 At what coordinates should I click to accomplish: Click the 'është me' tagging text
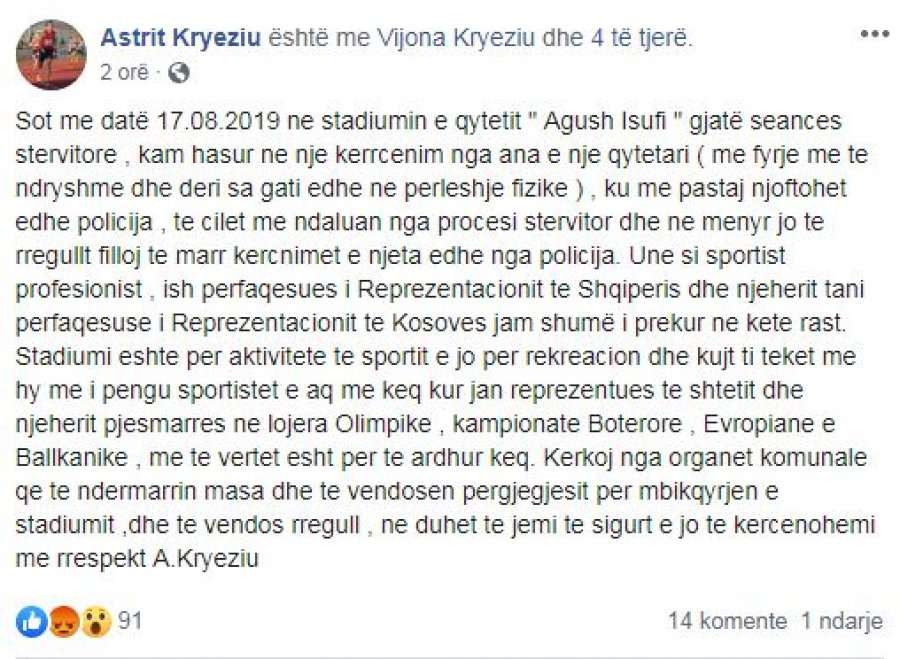click(319, 38)
